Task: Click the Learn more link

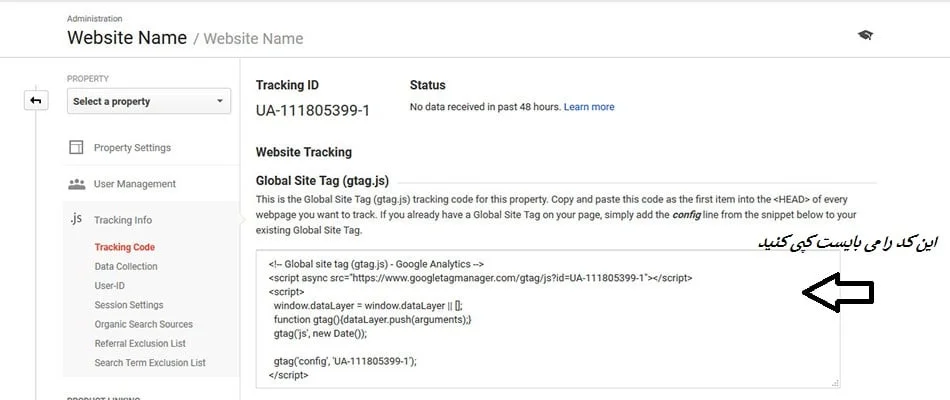Action: pyautogui.click(x=589, y=107)
